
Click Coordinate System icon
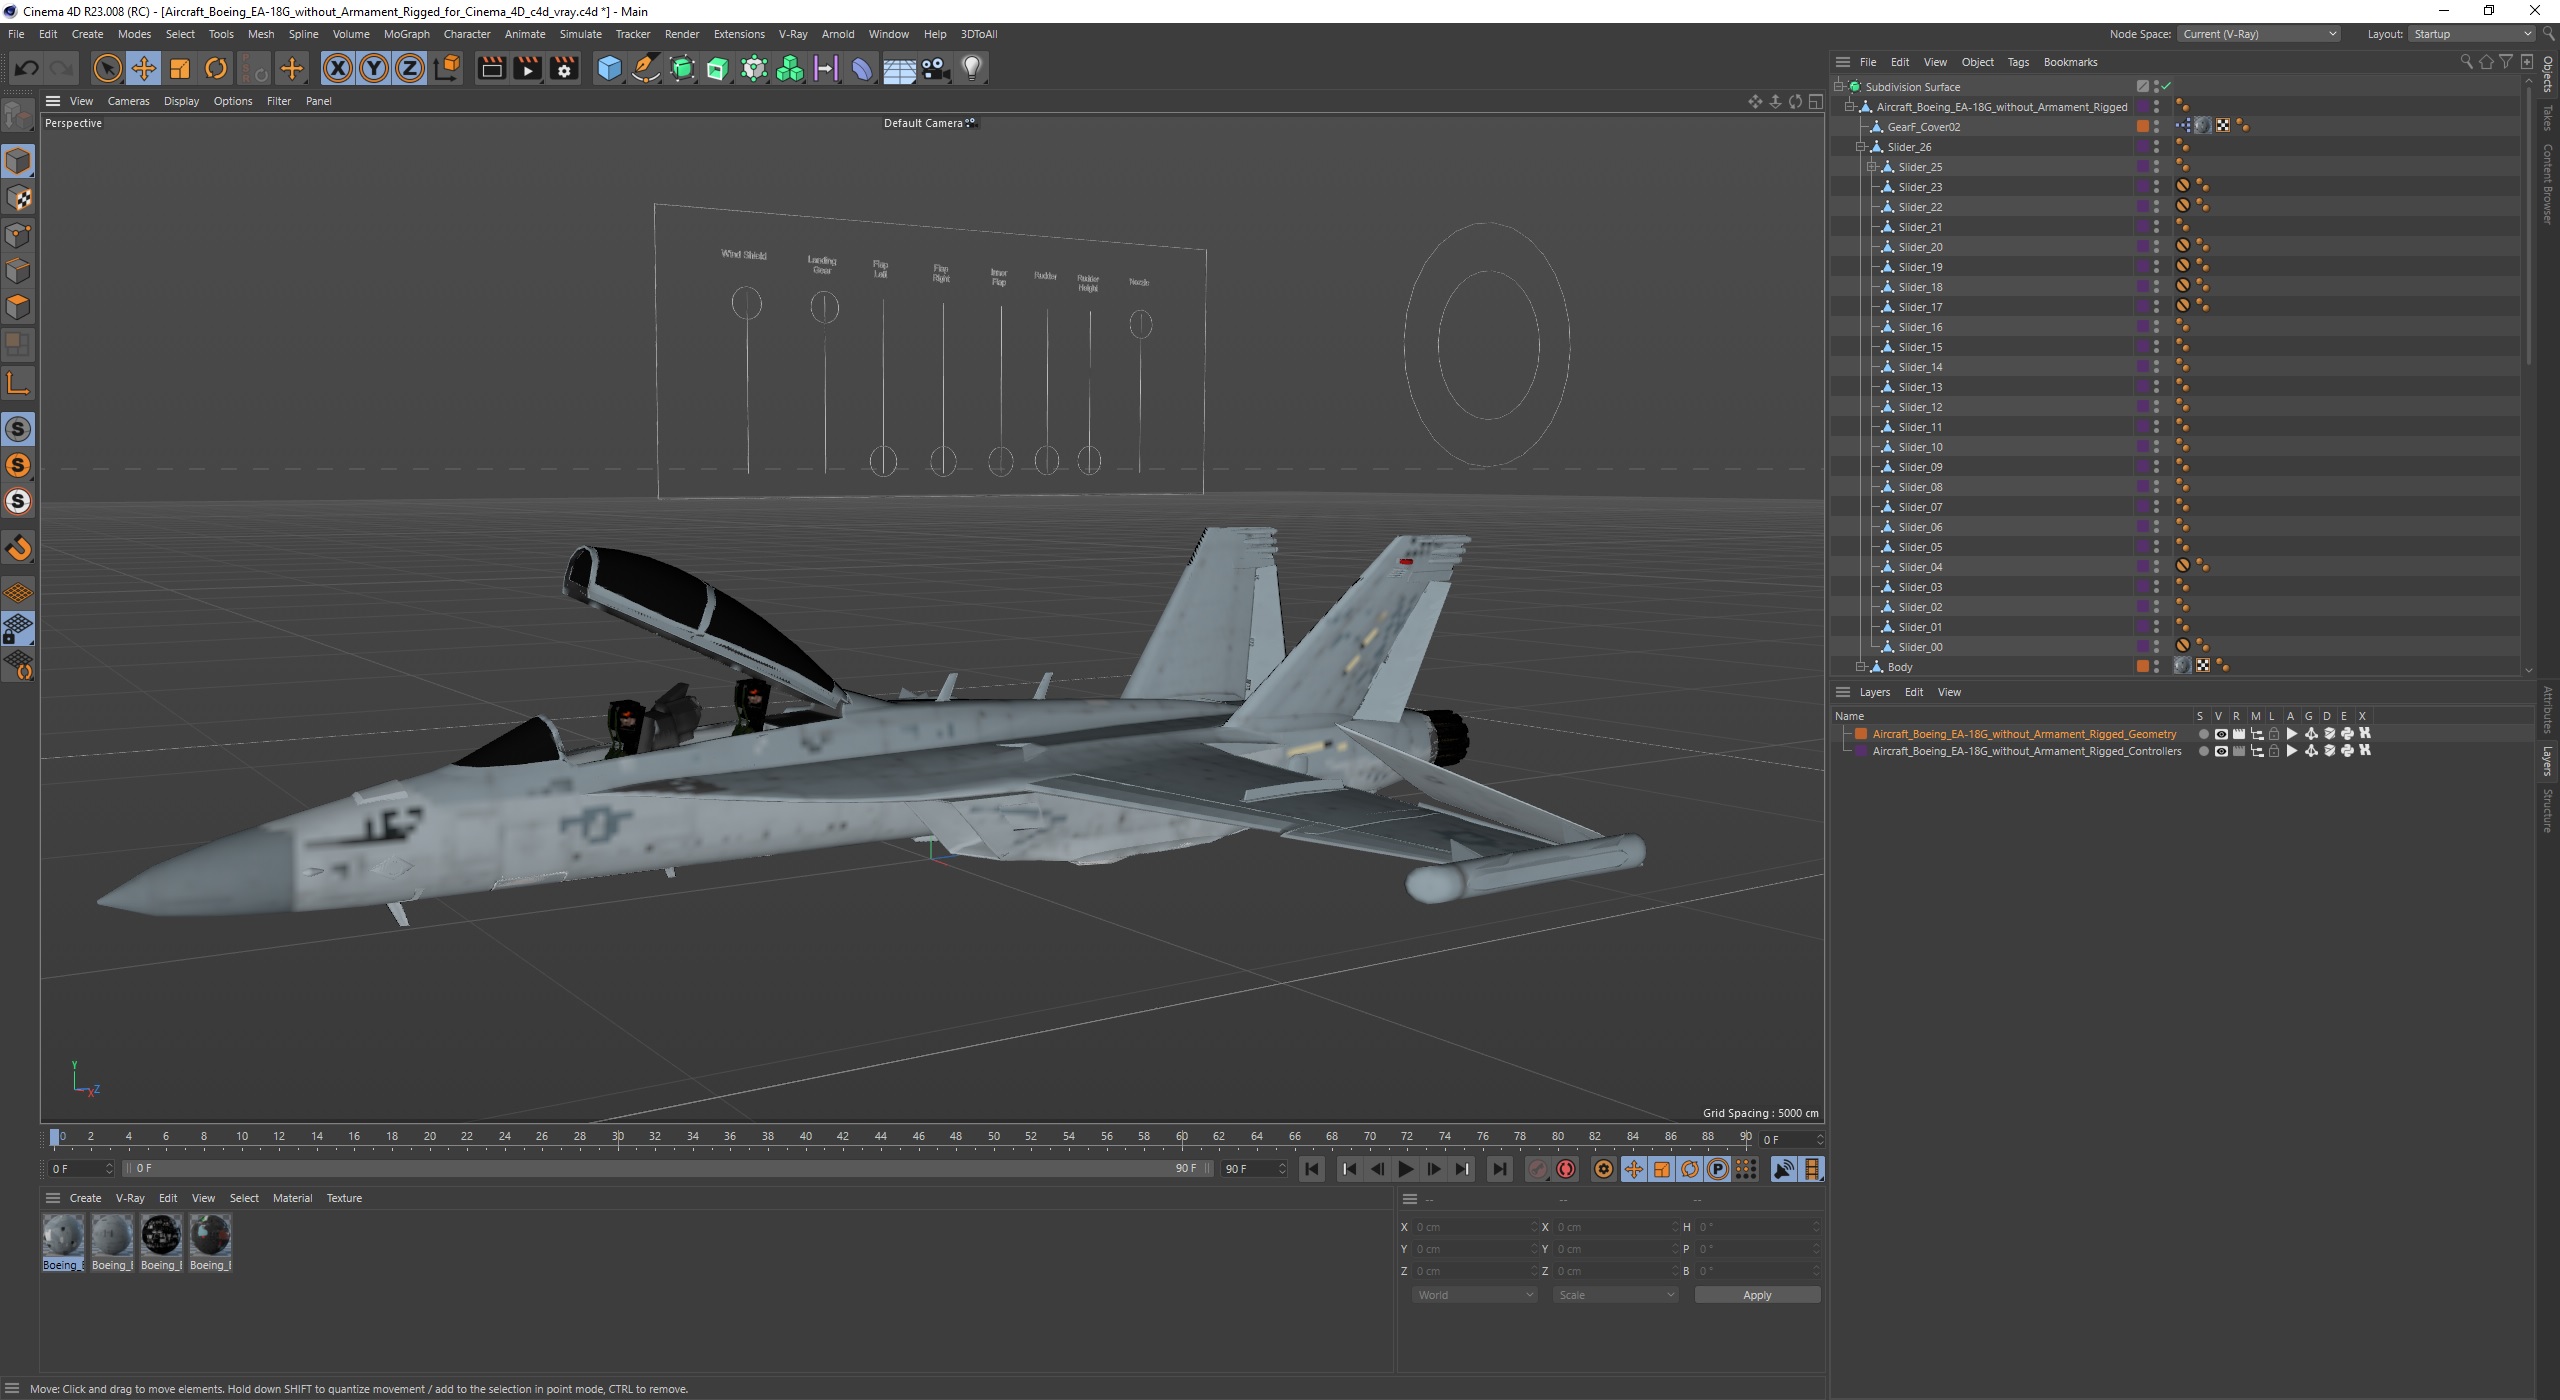(x=448, y=68)
